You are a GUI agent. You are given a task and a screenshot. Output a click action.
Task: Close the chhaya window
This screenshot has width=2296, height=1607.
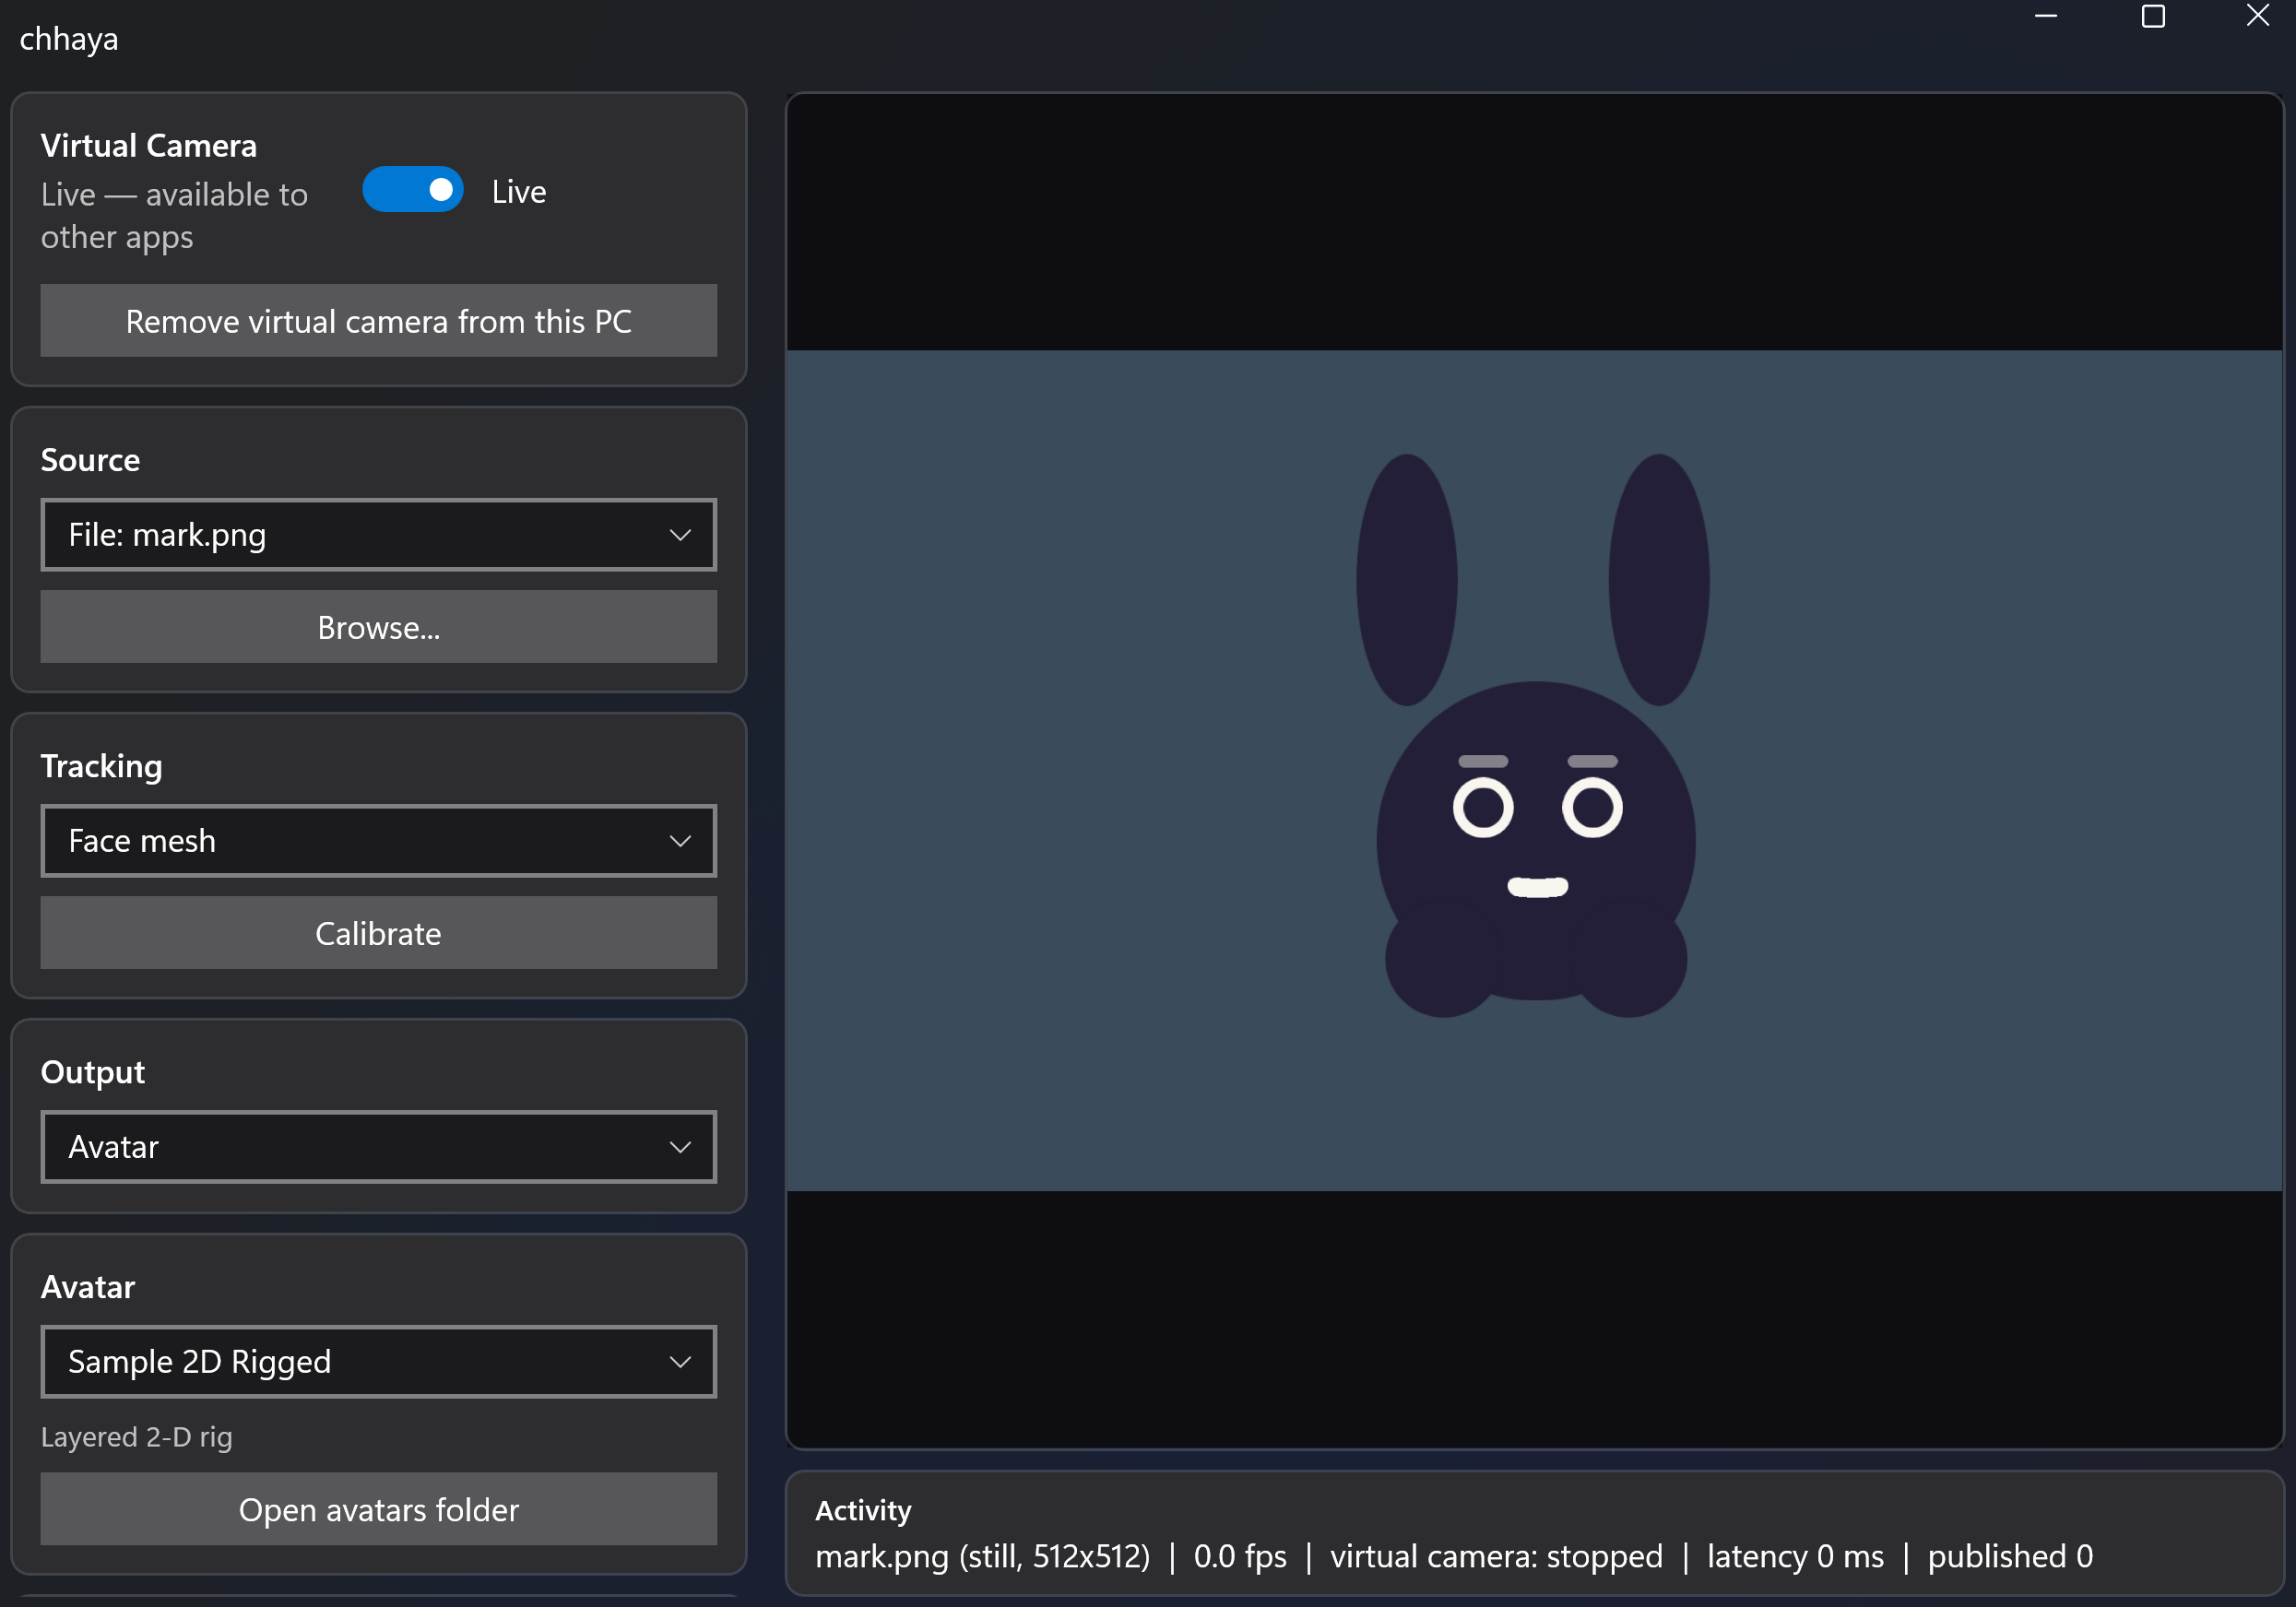(2257, 16)
